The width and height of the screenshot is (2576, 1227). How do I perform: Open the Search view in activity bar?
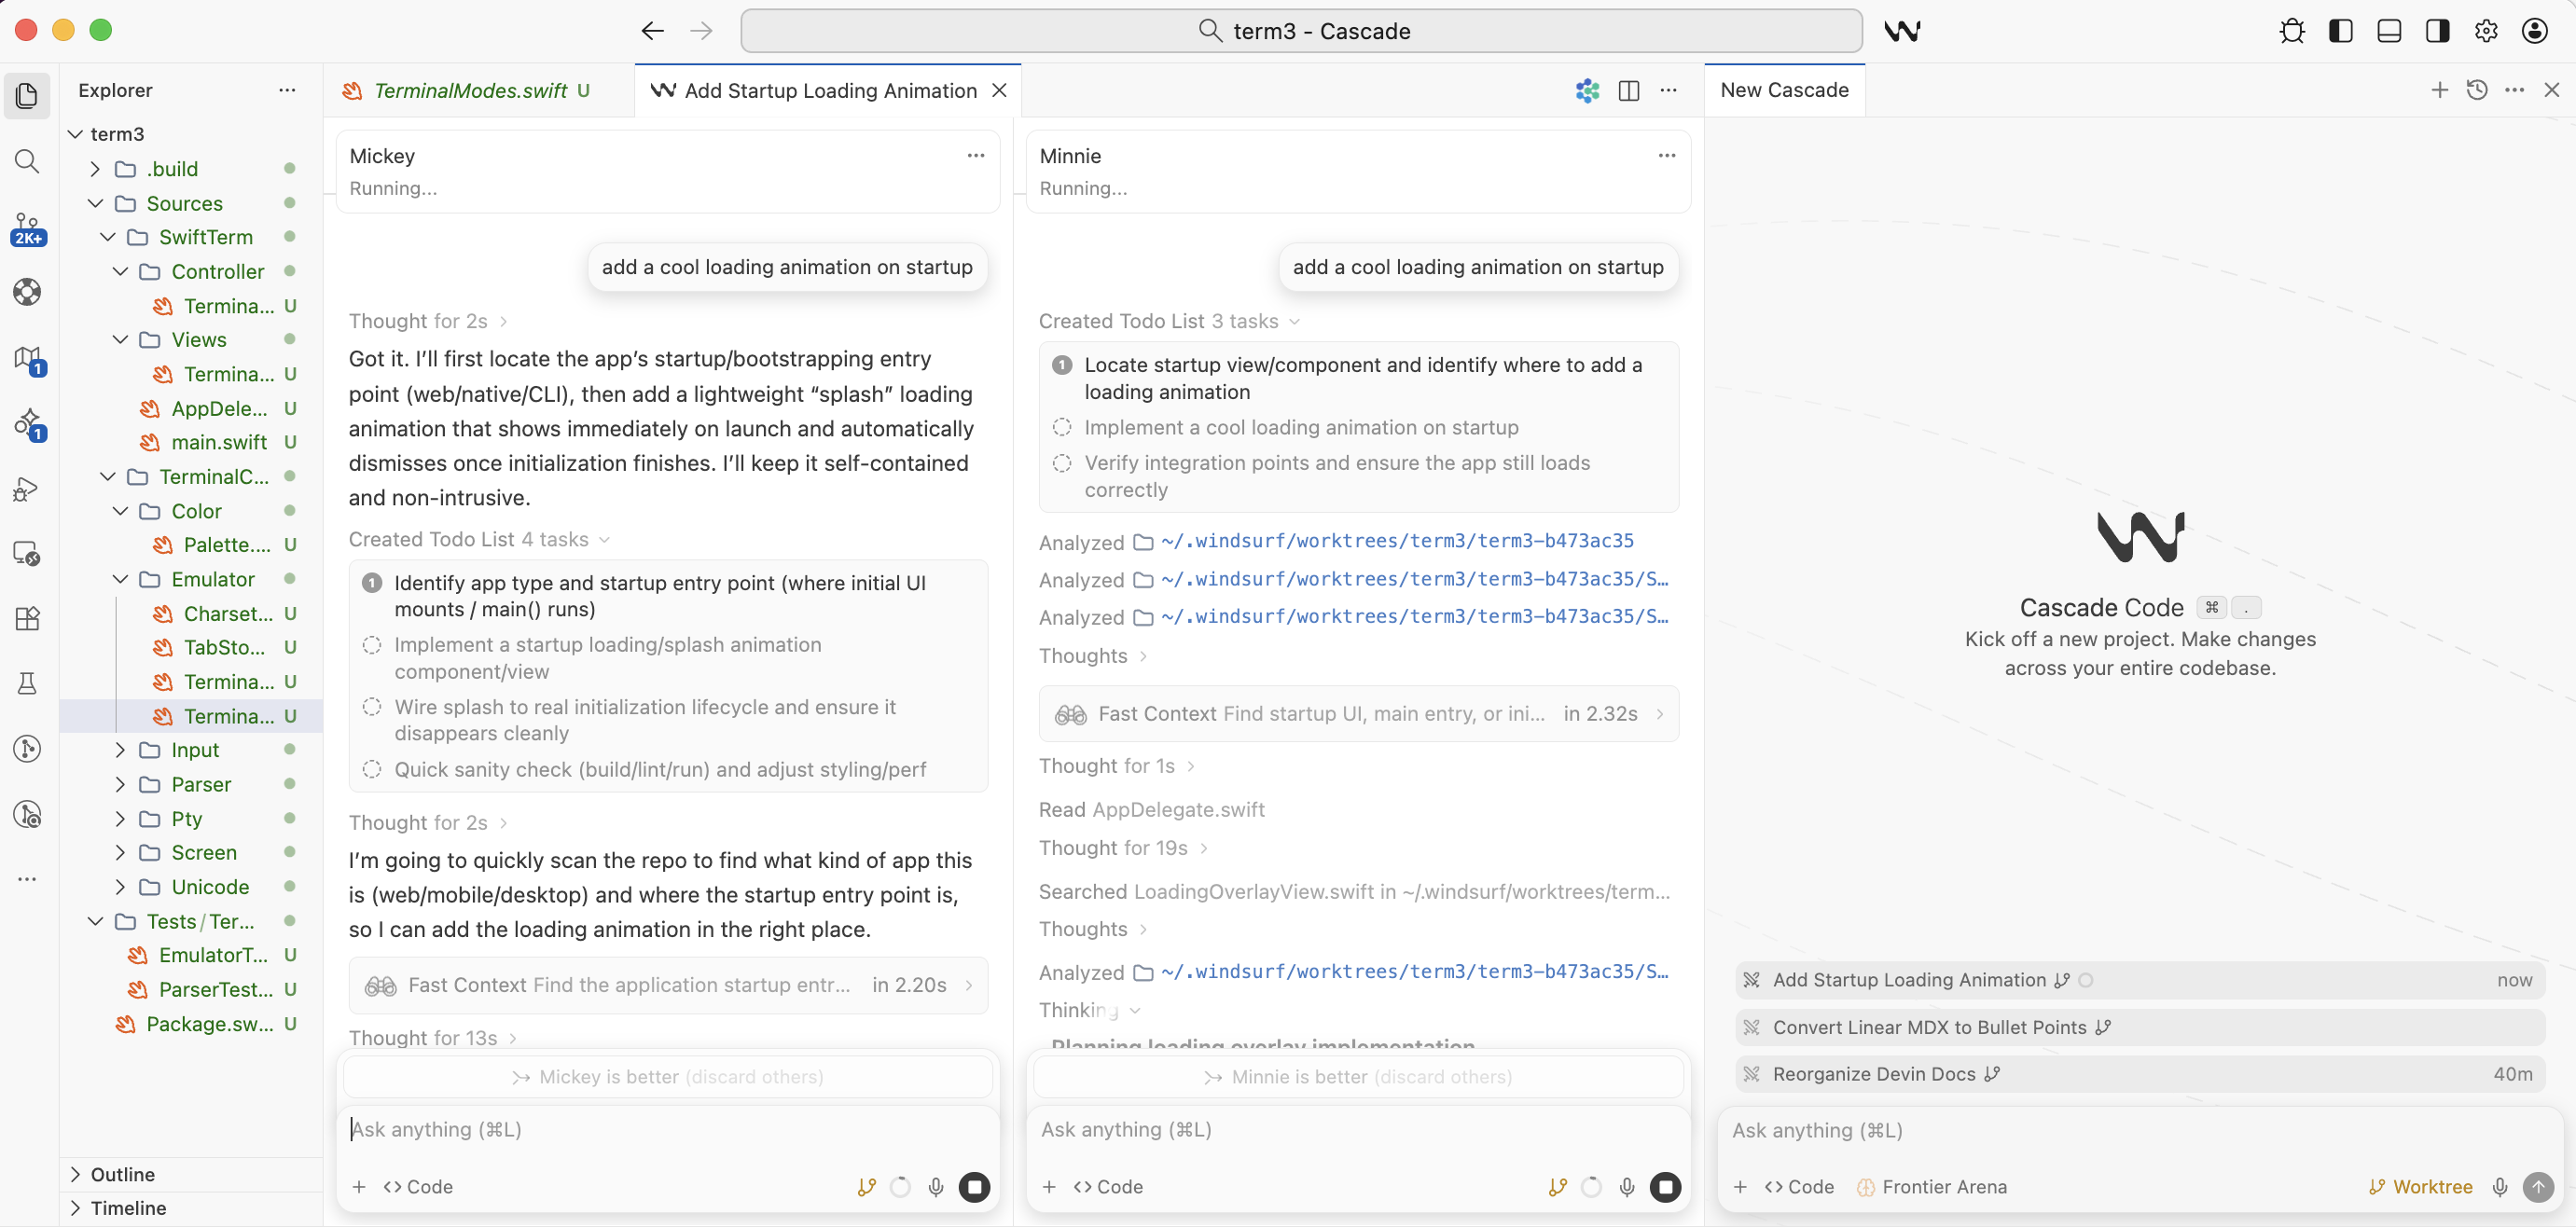[27, 161]
